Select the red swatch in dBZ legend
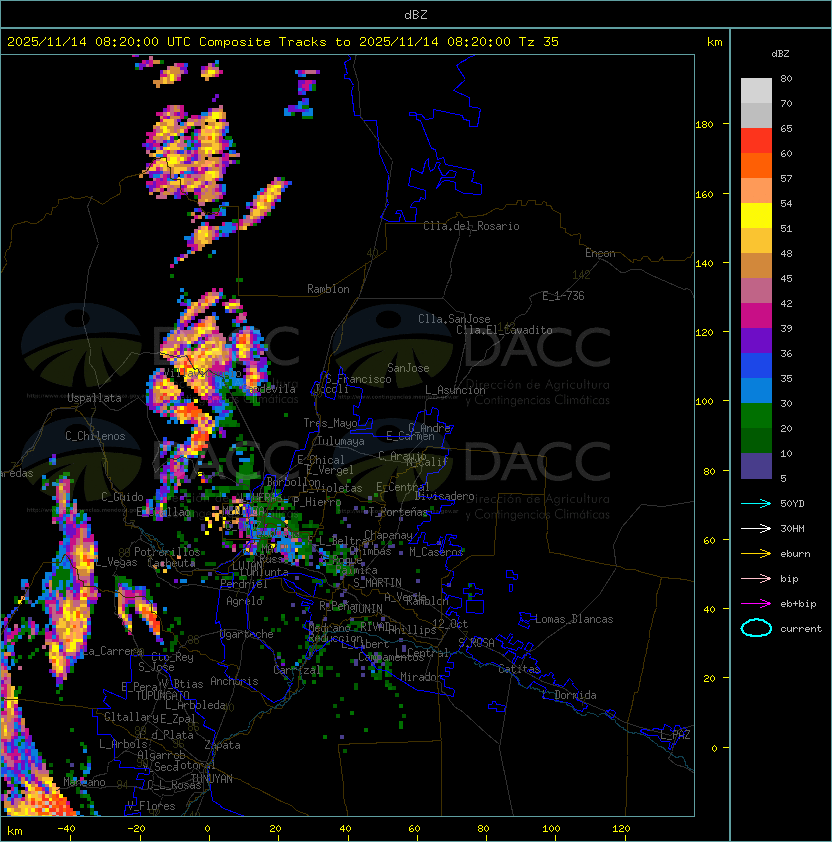 (756, 141)
